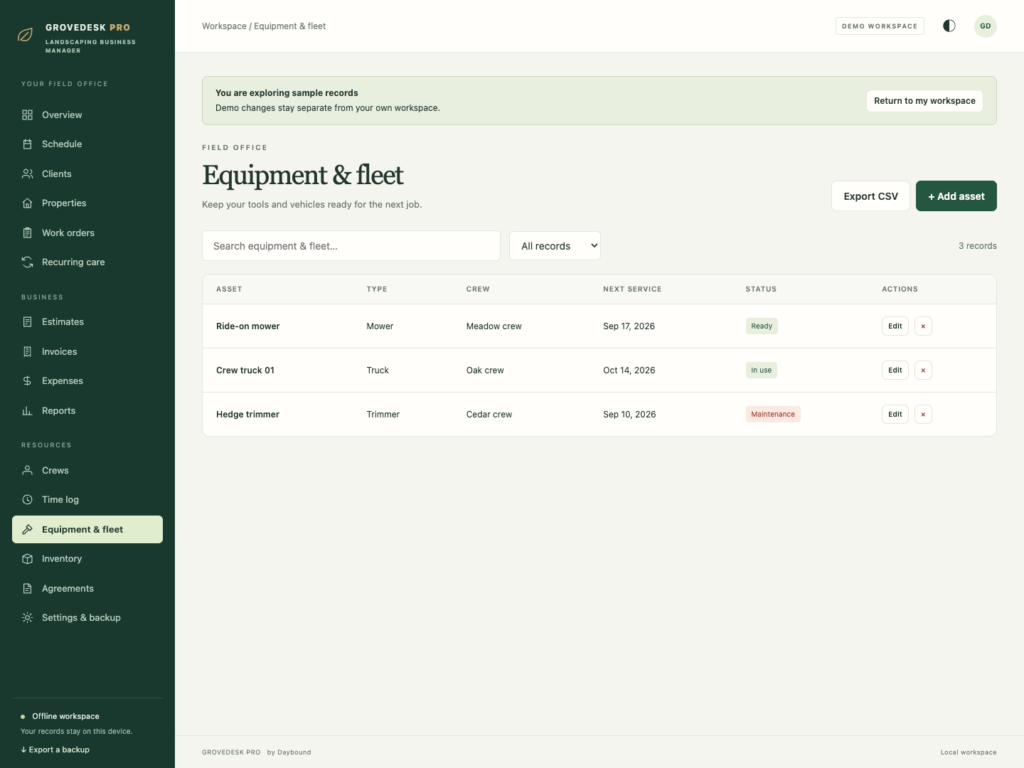Screen dimensions: 1024x768
Task: Open the GD user avatar menu
Action: point(985,26)
